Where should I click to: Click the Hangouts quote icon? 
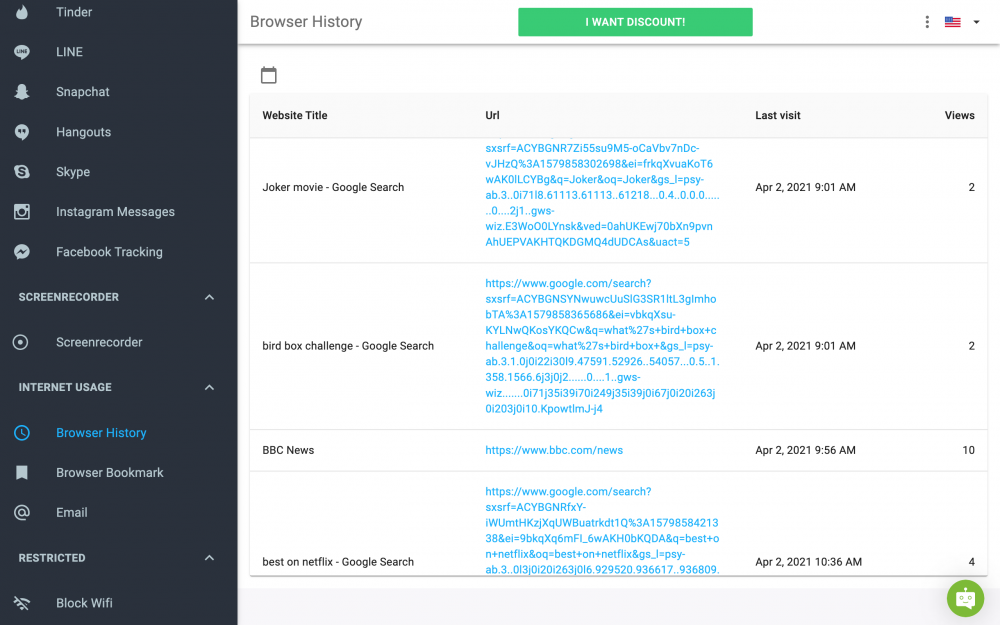[x=22, y=132]
